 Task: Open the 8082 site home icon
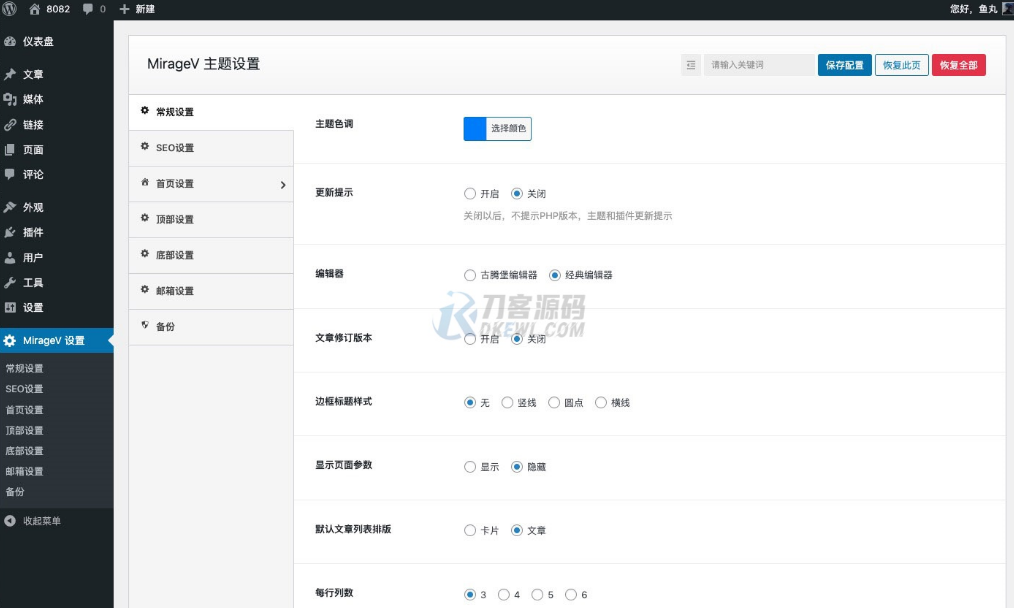[34, 9]
